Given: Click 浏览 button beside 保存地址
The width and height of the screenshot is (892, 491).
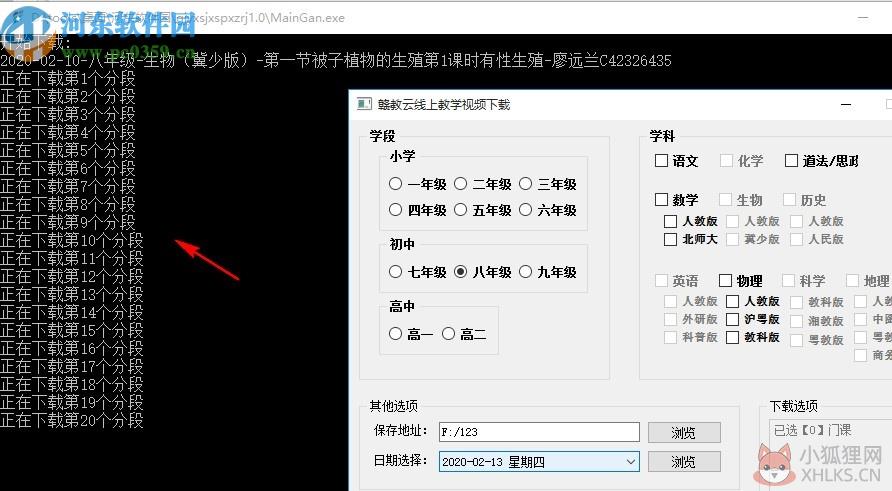Looking at the screenshot, I should (684, 432).
